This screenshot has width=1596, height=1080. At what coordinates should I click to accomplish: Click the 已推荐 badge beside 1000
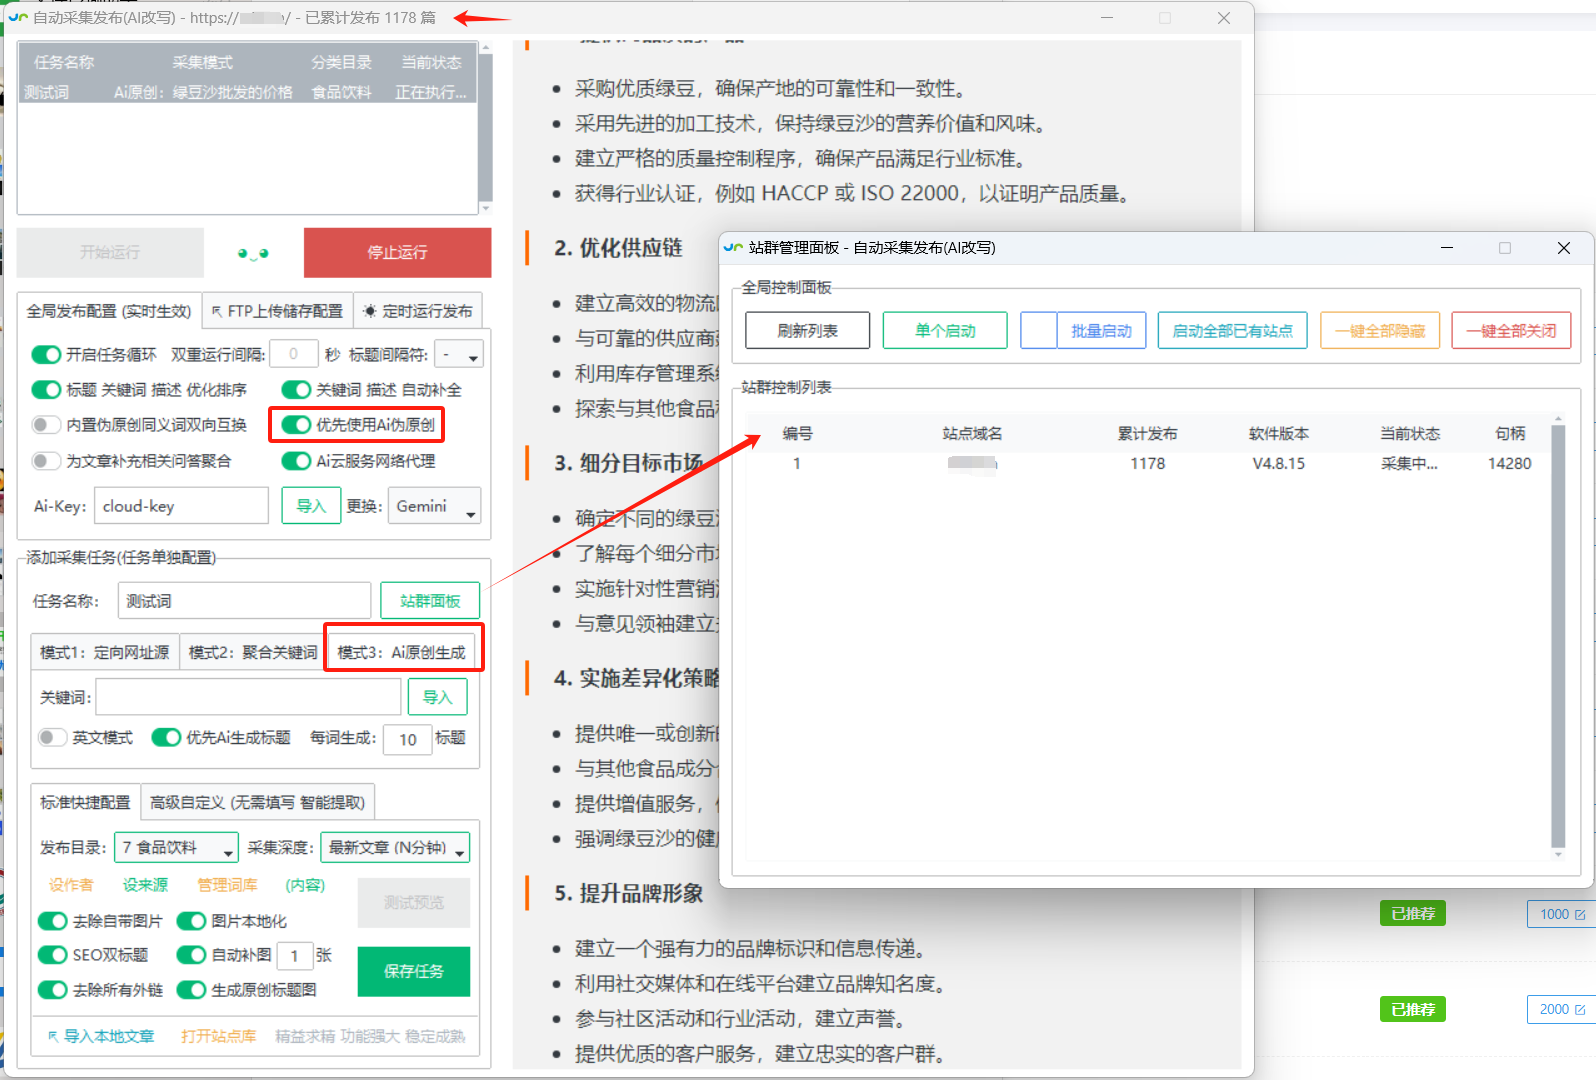click(1413, 913)
